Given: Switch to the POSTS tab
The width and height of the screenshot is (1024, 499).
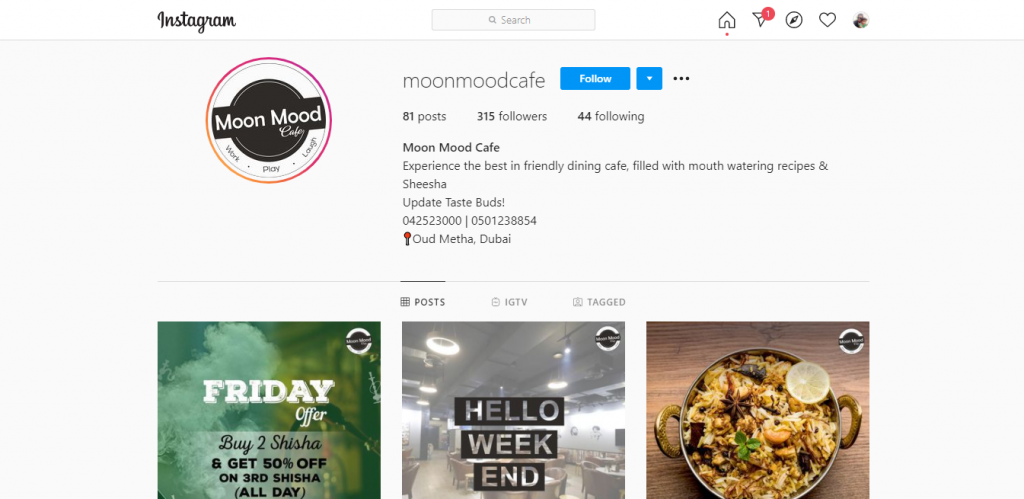Looking at the screenshot, I should [423, 302].
